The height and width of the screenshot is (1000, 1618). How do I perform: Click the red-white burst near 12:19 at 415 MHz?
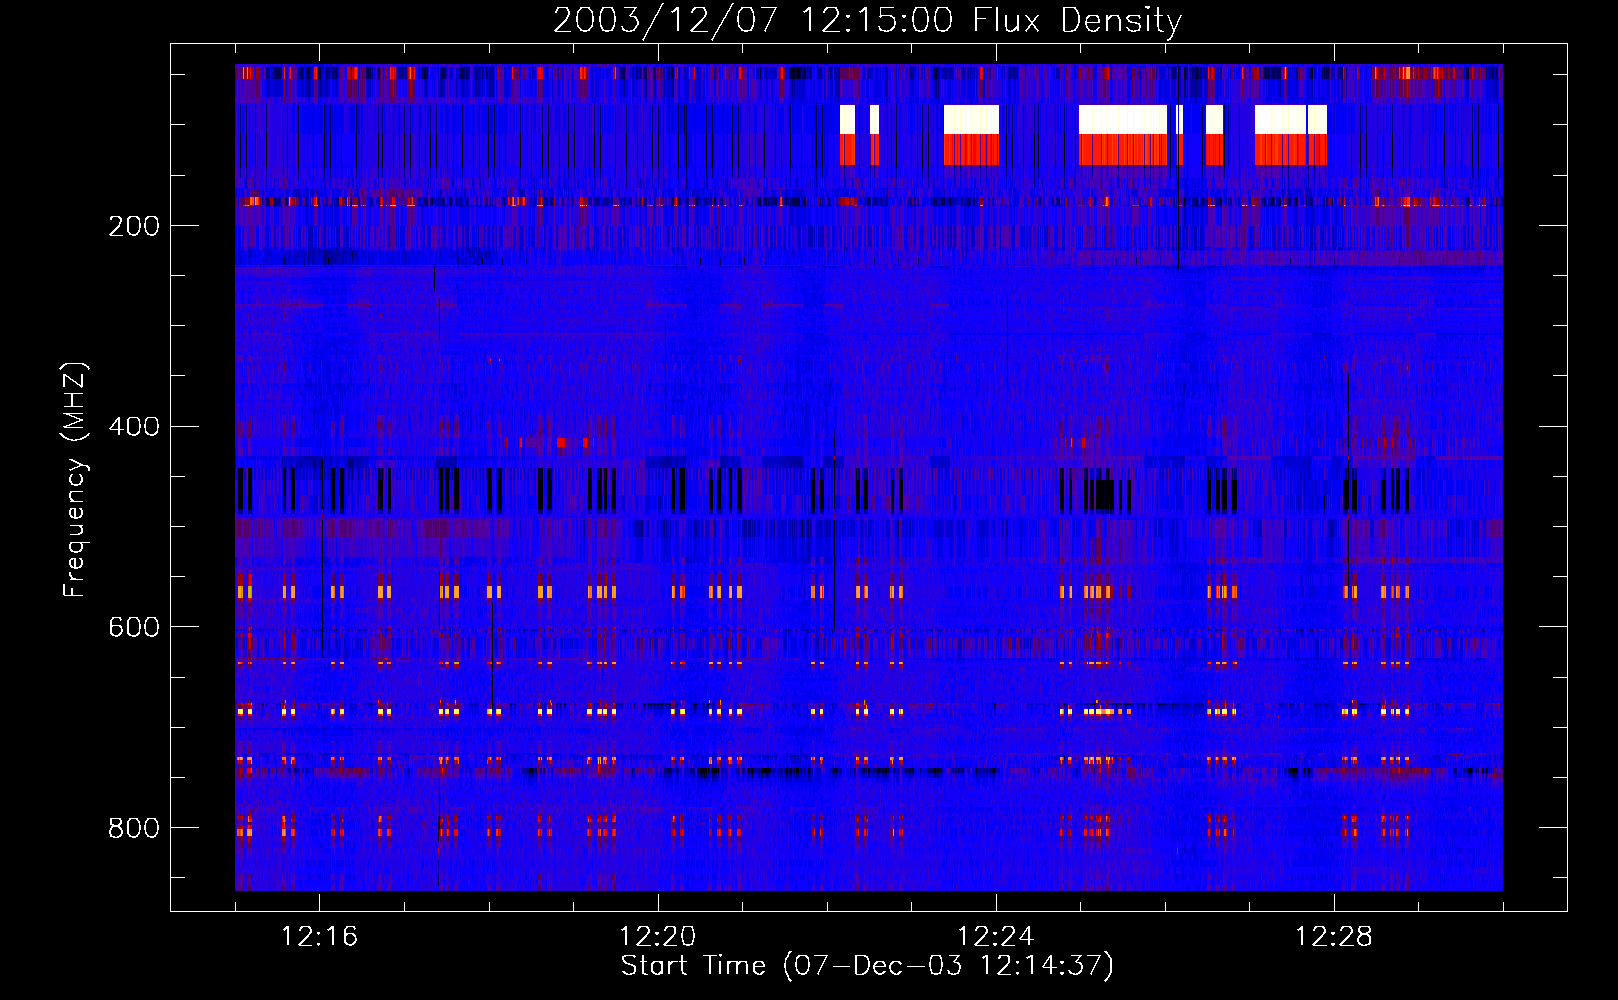562,442
